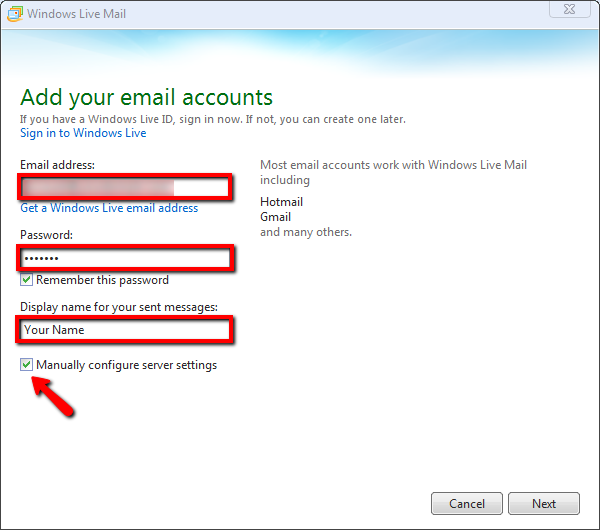Uncheck Manually configure server settings

[x=26, y=365]
